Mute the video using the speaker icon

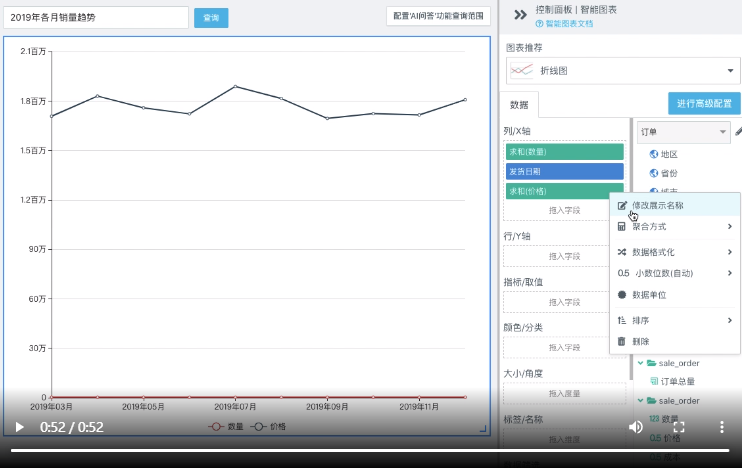point(636,427)
